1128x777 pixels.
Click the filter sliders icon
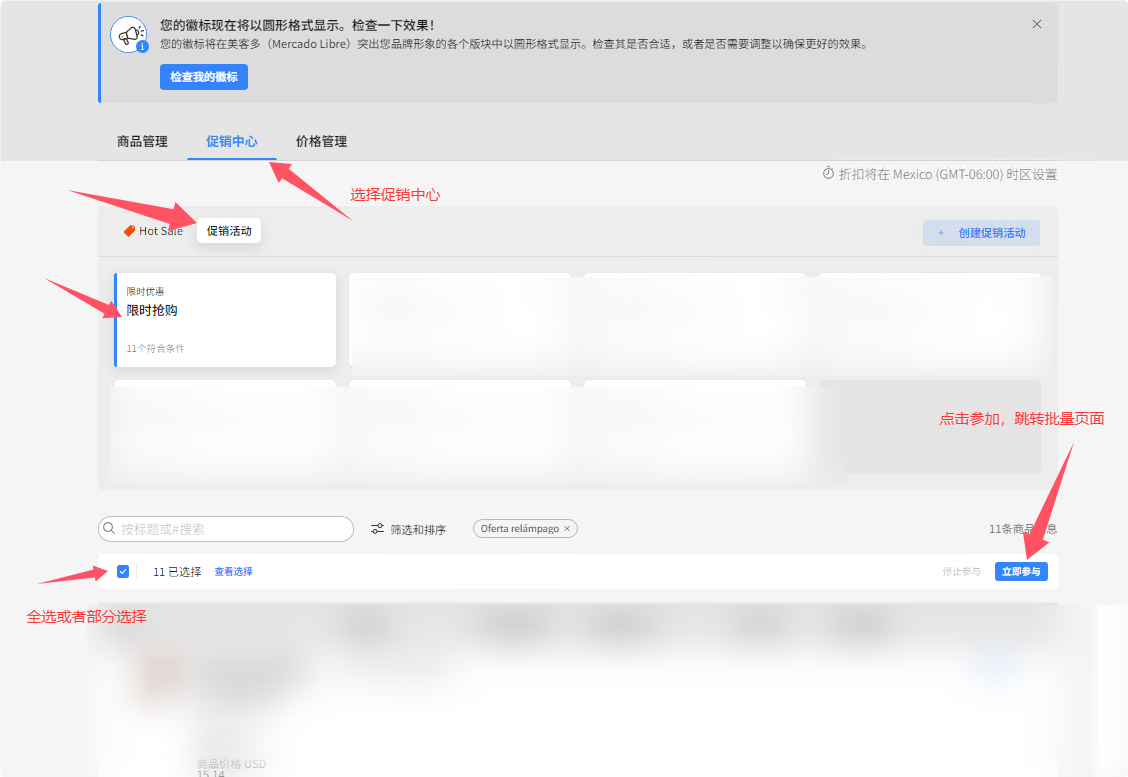(x=377, y=530)
